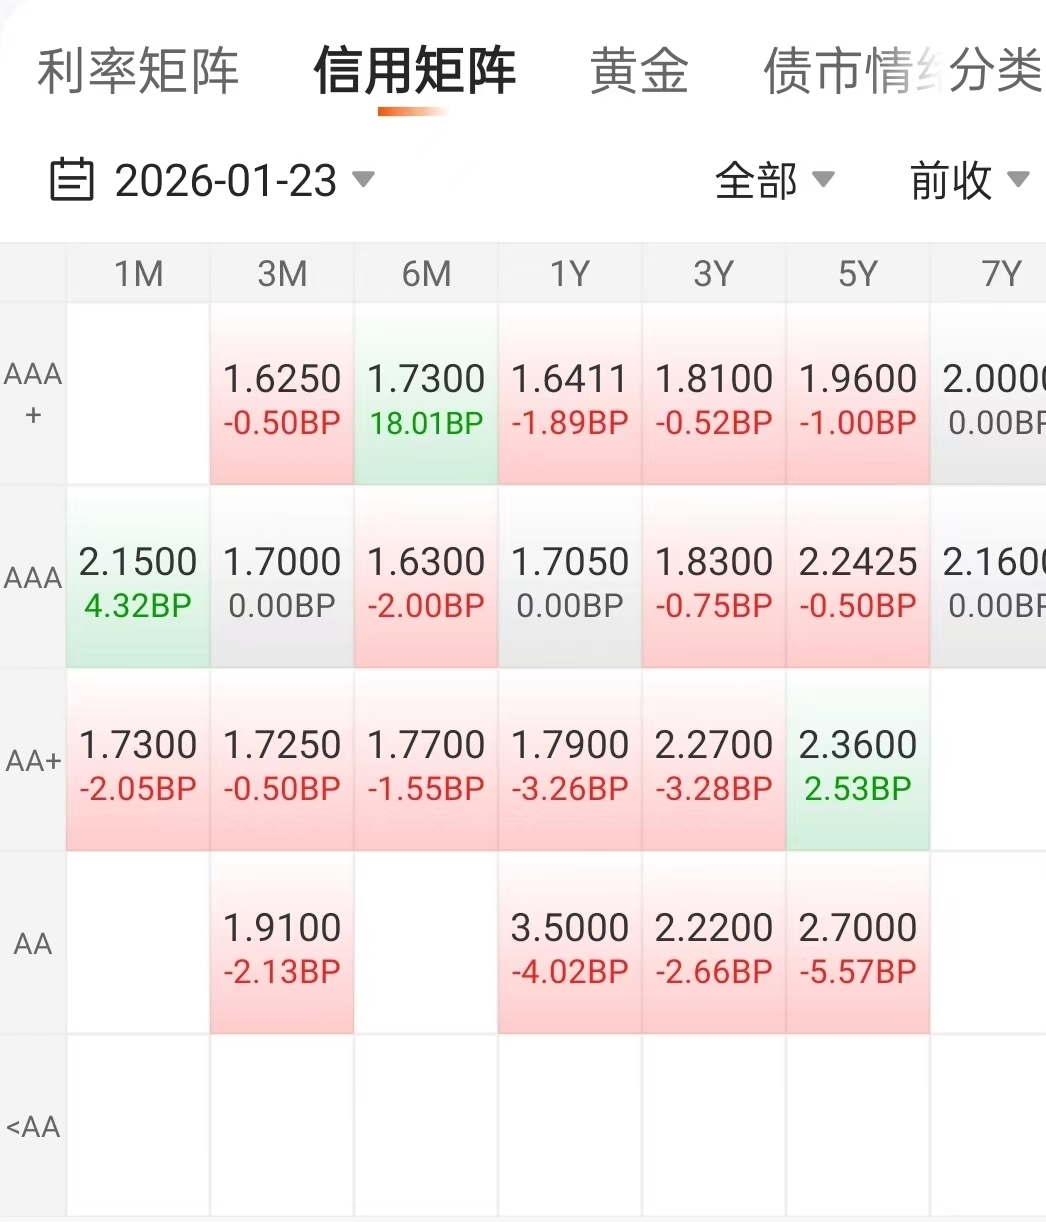Screen dimensions: 1046x1222
Task: Open the AA 3M cell showing 1.9100
Action: [282, 944]
